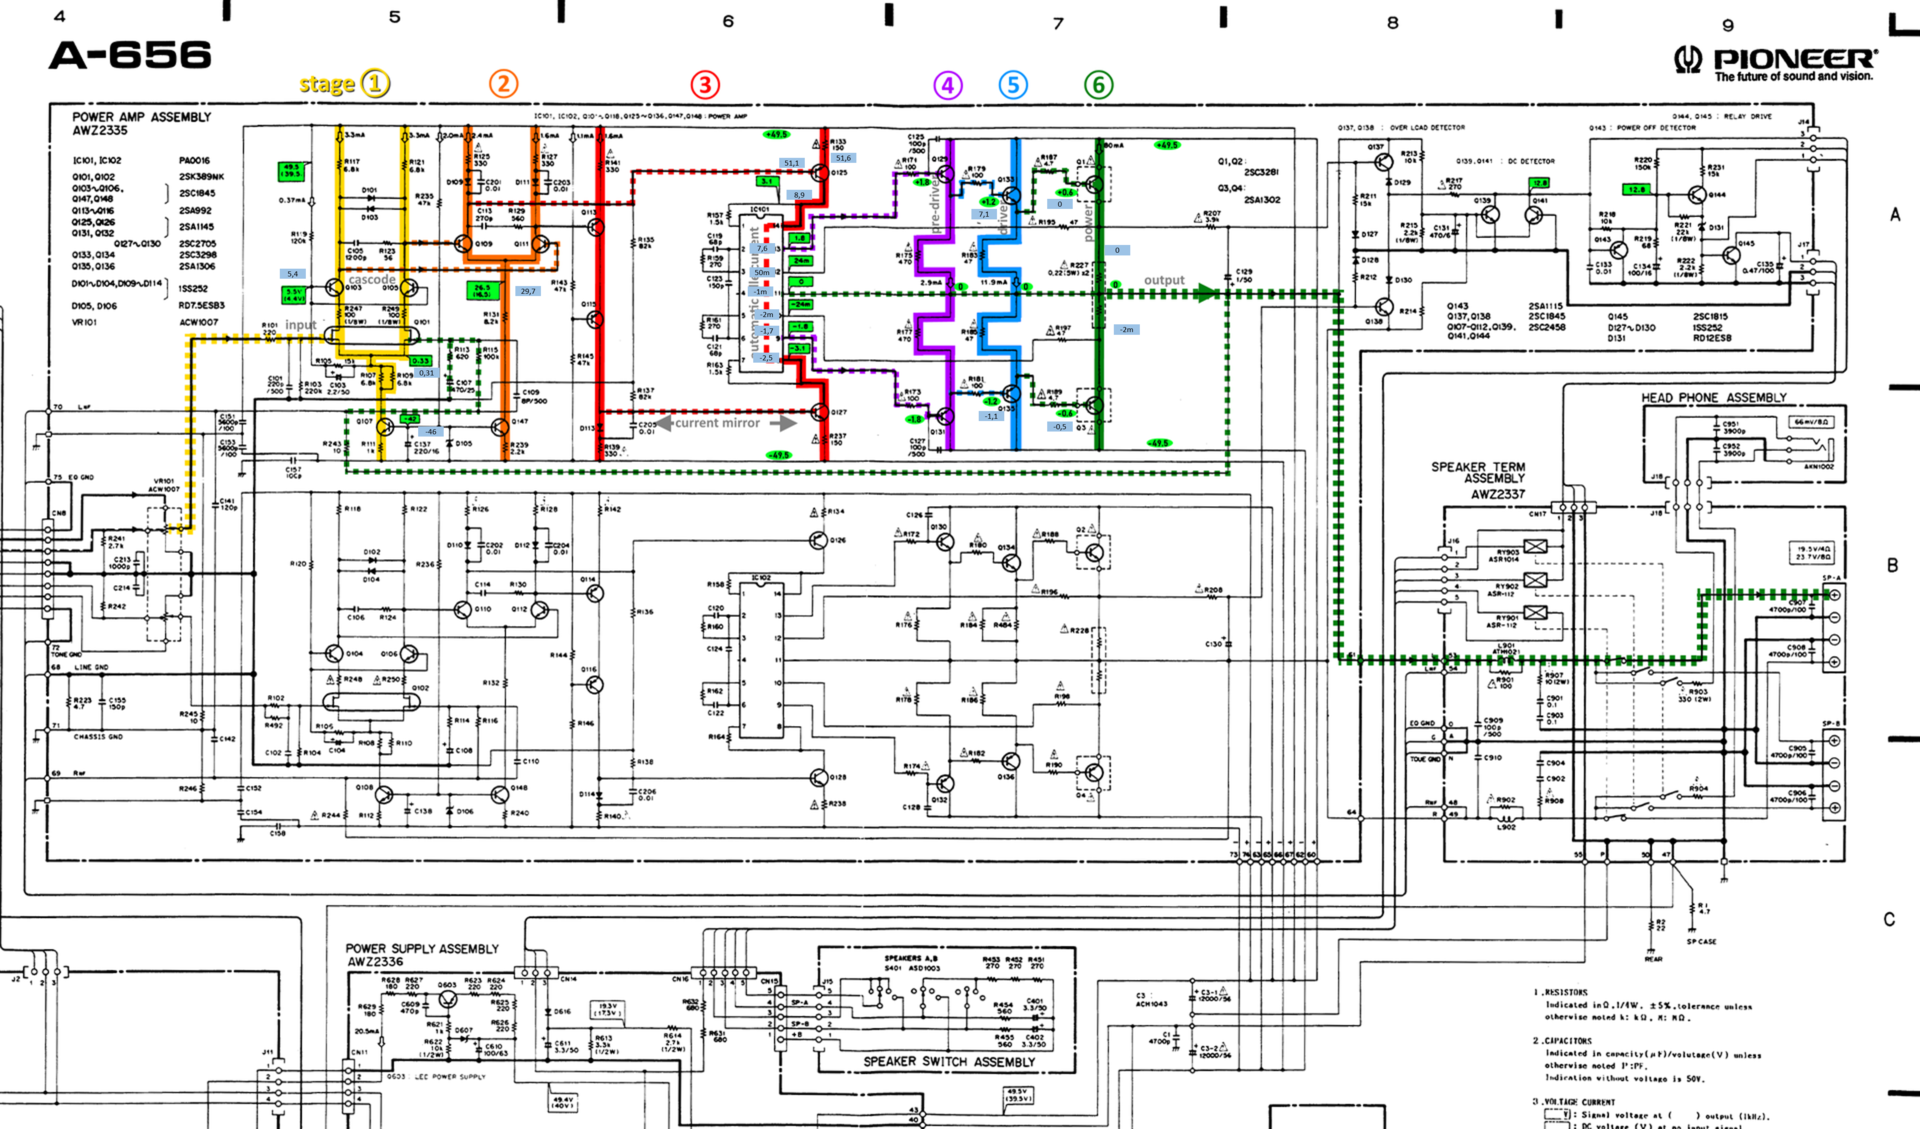Click the 2SA1302 part number
Image resolution: width=1920 pixels, height=1129 pixels.
(1264, 200)
